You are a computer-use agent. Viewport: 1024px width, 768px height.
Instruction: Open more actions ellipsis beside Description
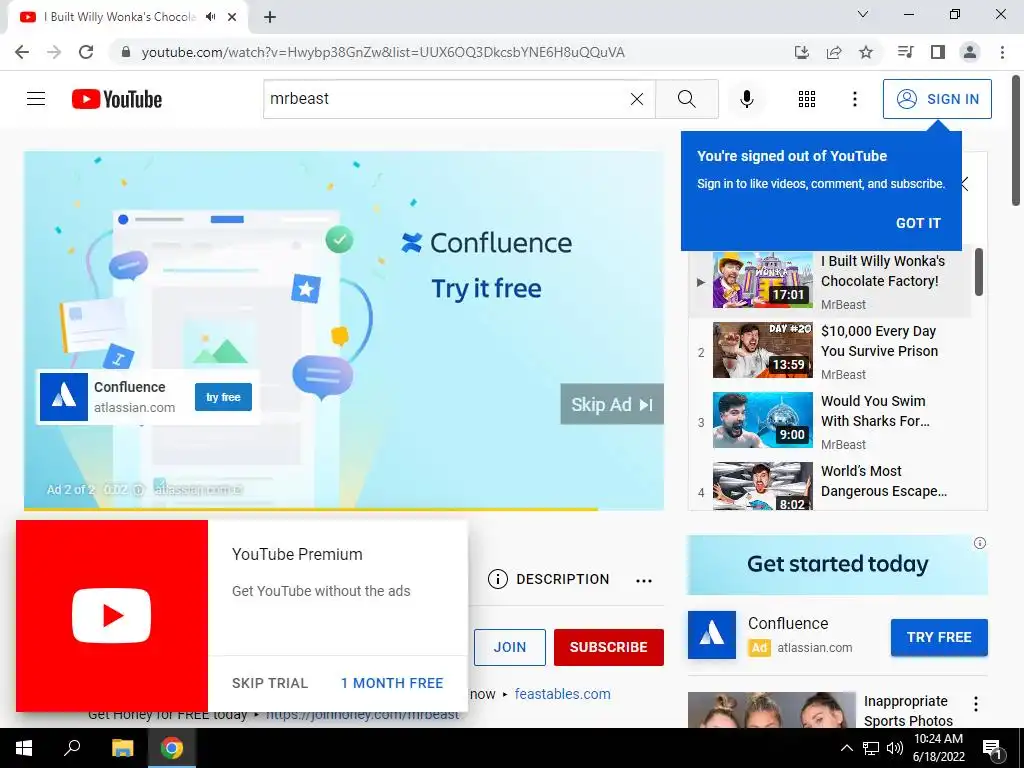coord(644,580)
